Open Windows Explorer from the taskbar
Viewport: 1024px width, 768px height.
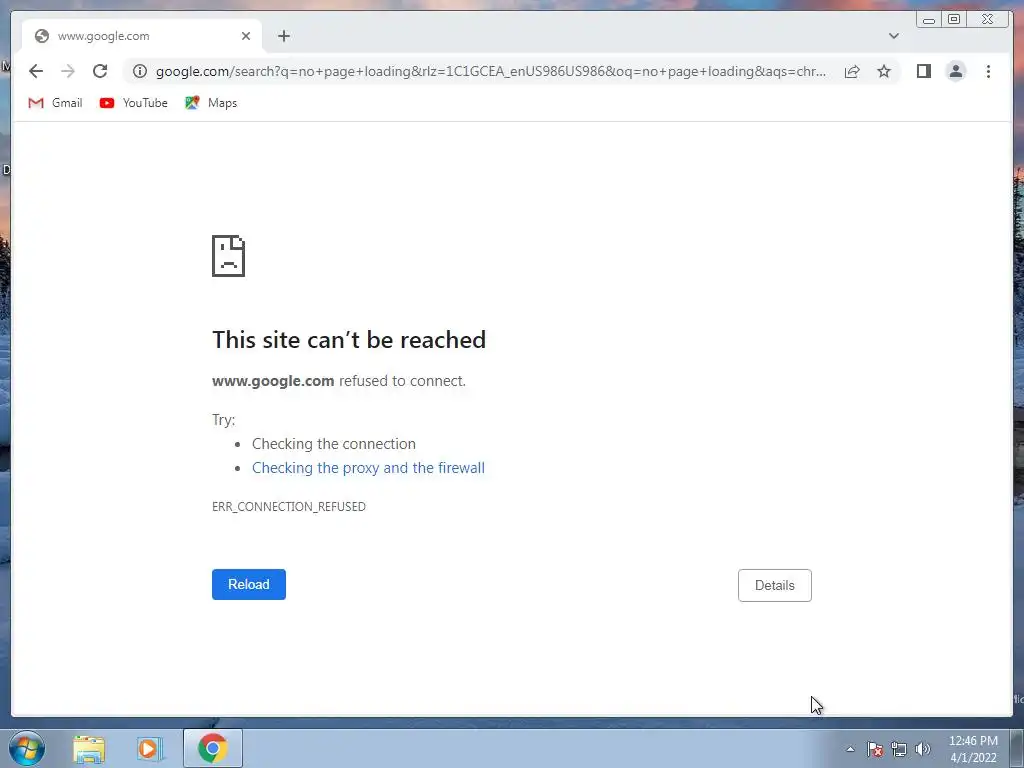[x=89, y=749]
